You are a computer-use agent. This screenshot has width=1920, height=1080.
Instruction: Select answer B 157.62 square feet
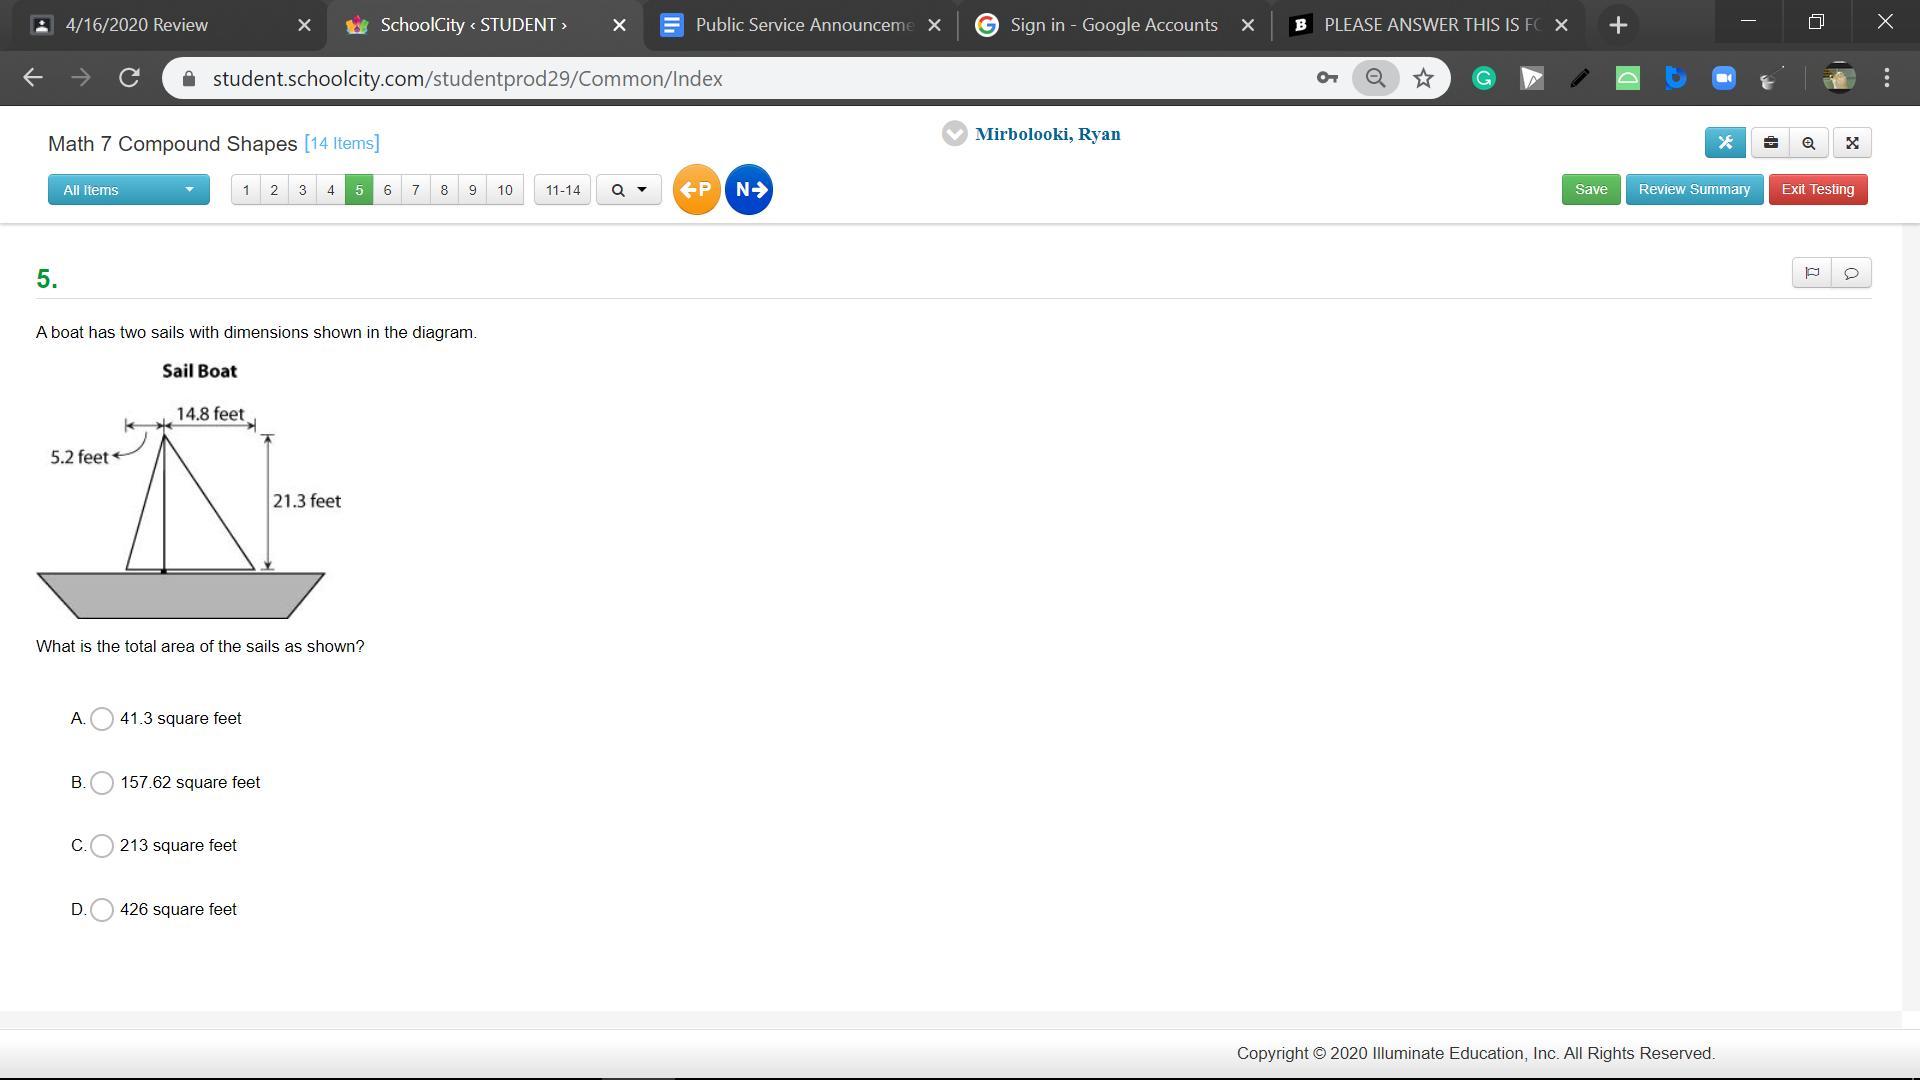coord(102,783)
